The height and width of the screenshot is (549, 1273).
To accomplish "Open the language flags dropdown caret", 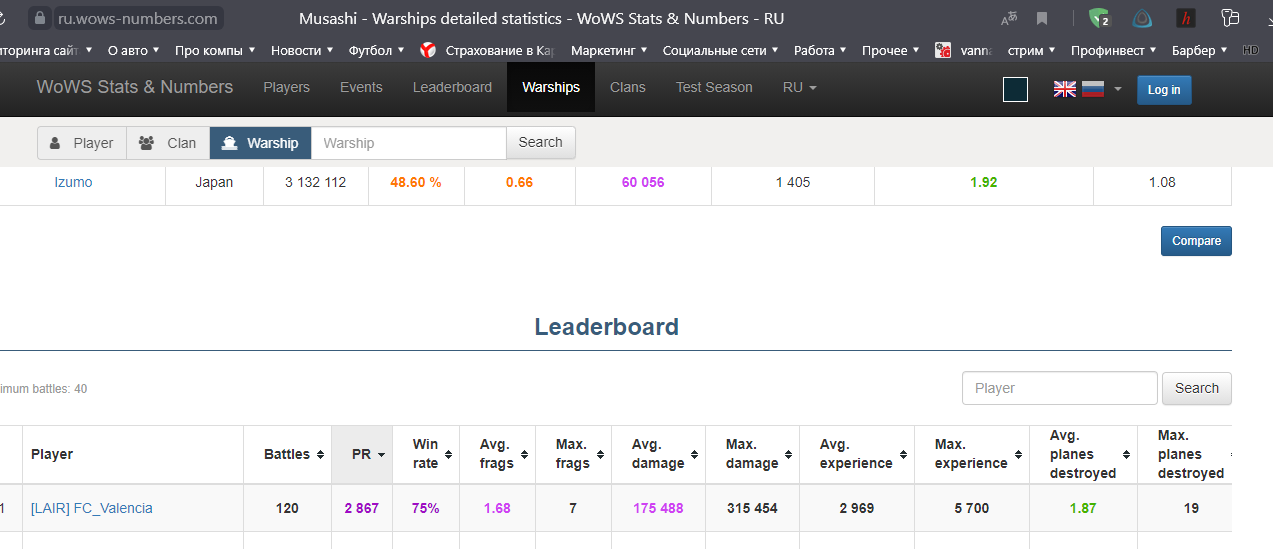I will (x=1117, y=89).
